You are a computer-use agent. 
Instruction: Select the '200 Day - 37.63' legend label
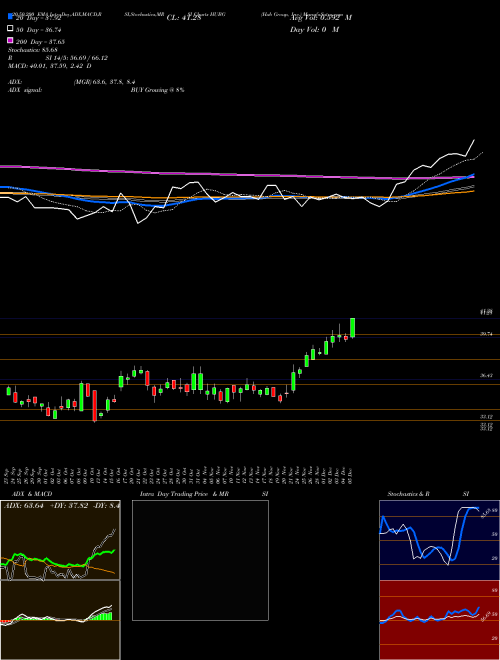40,42
